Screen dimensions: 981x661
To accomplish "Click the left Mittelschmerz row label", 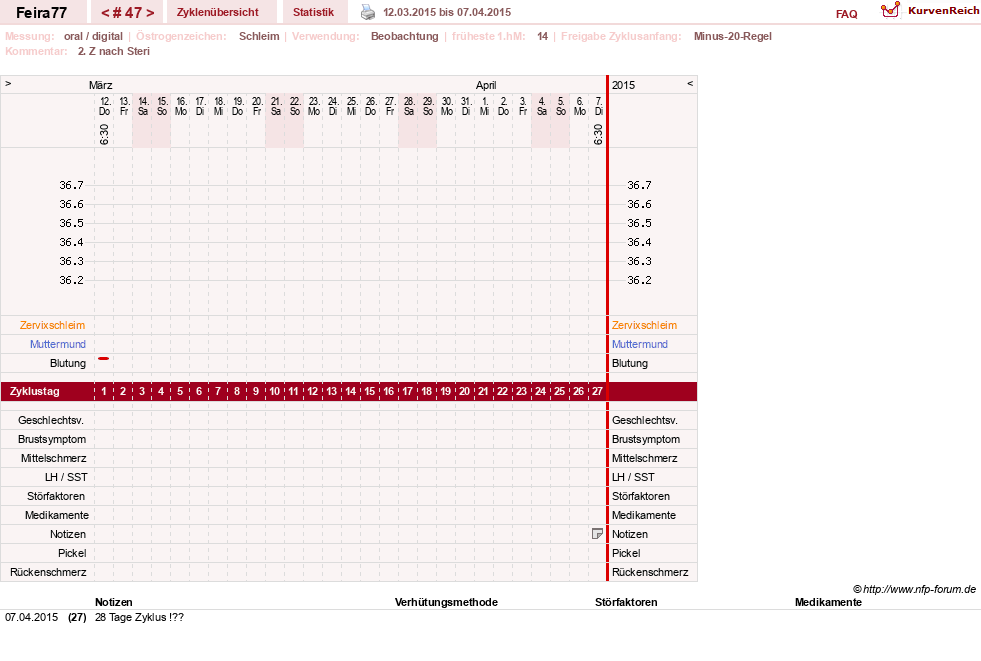I will coord(54,458).
